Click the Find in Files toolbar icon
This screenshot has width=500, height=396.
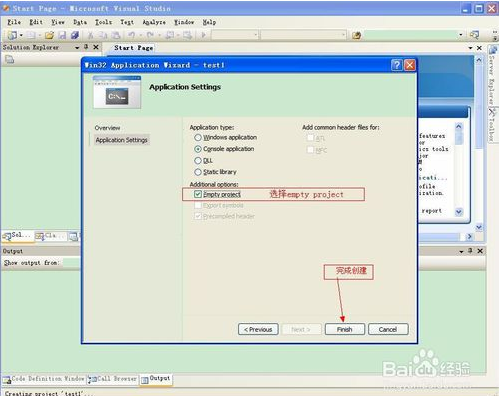[356, 35]
